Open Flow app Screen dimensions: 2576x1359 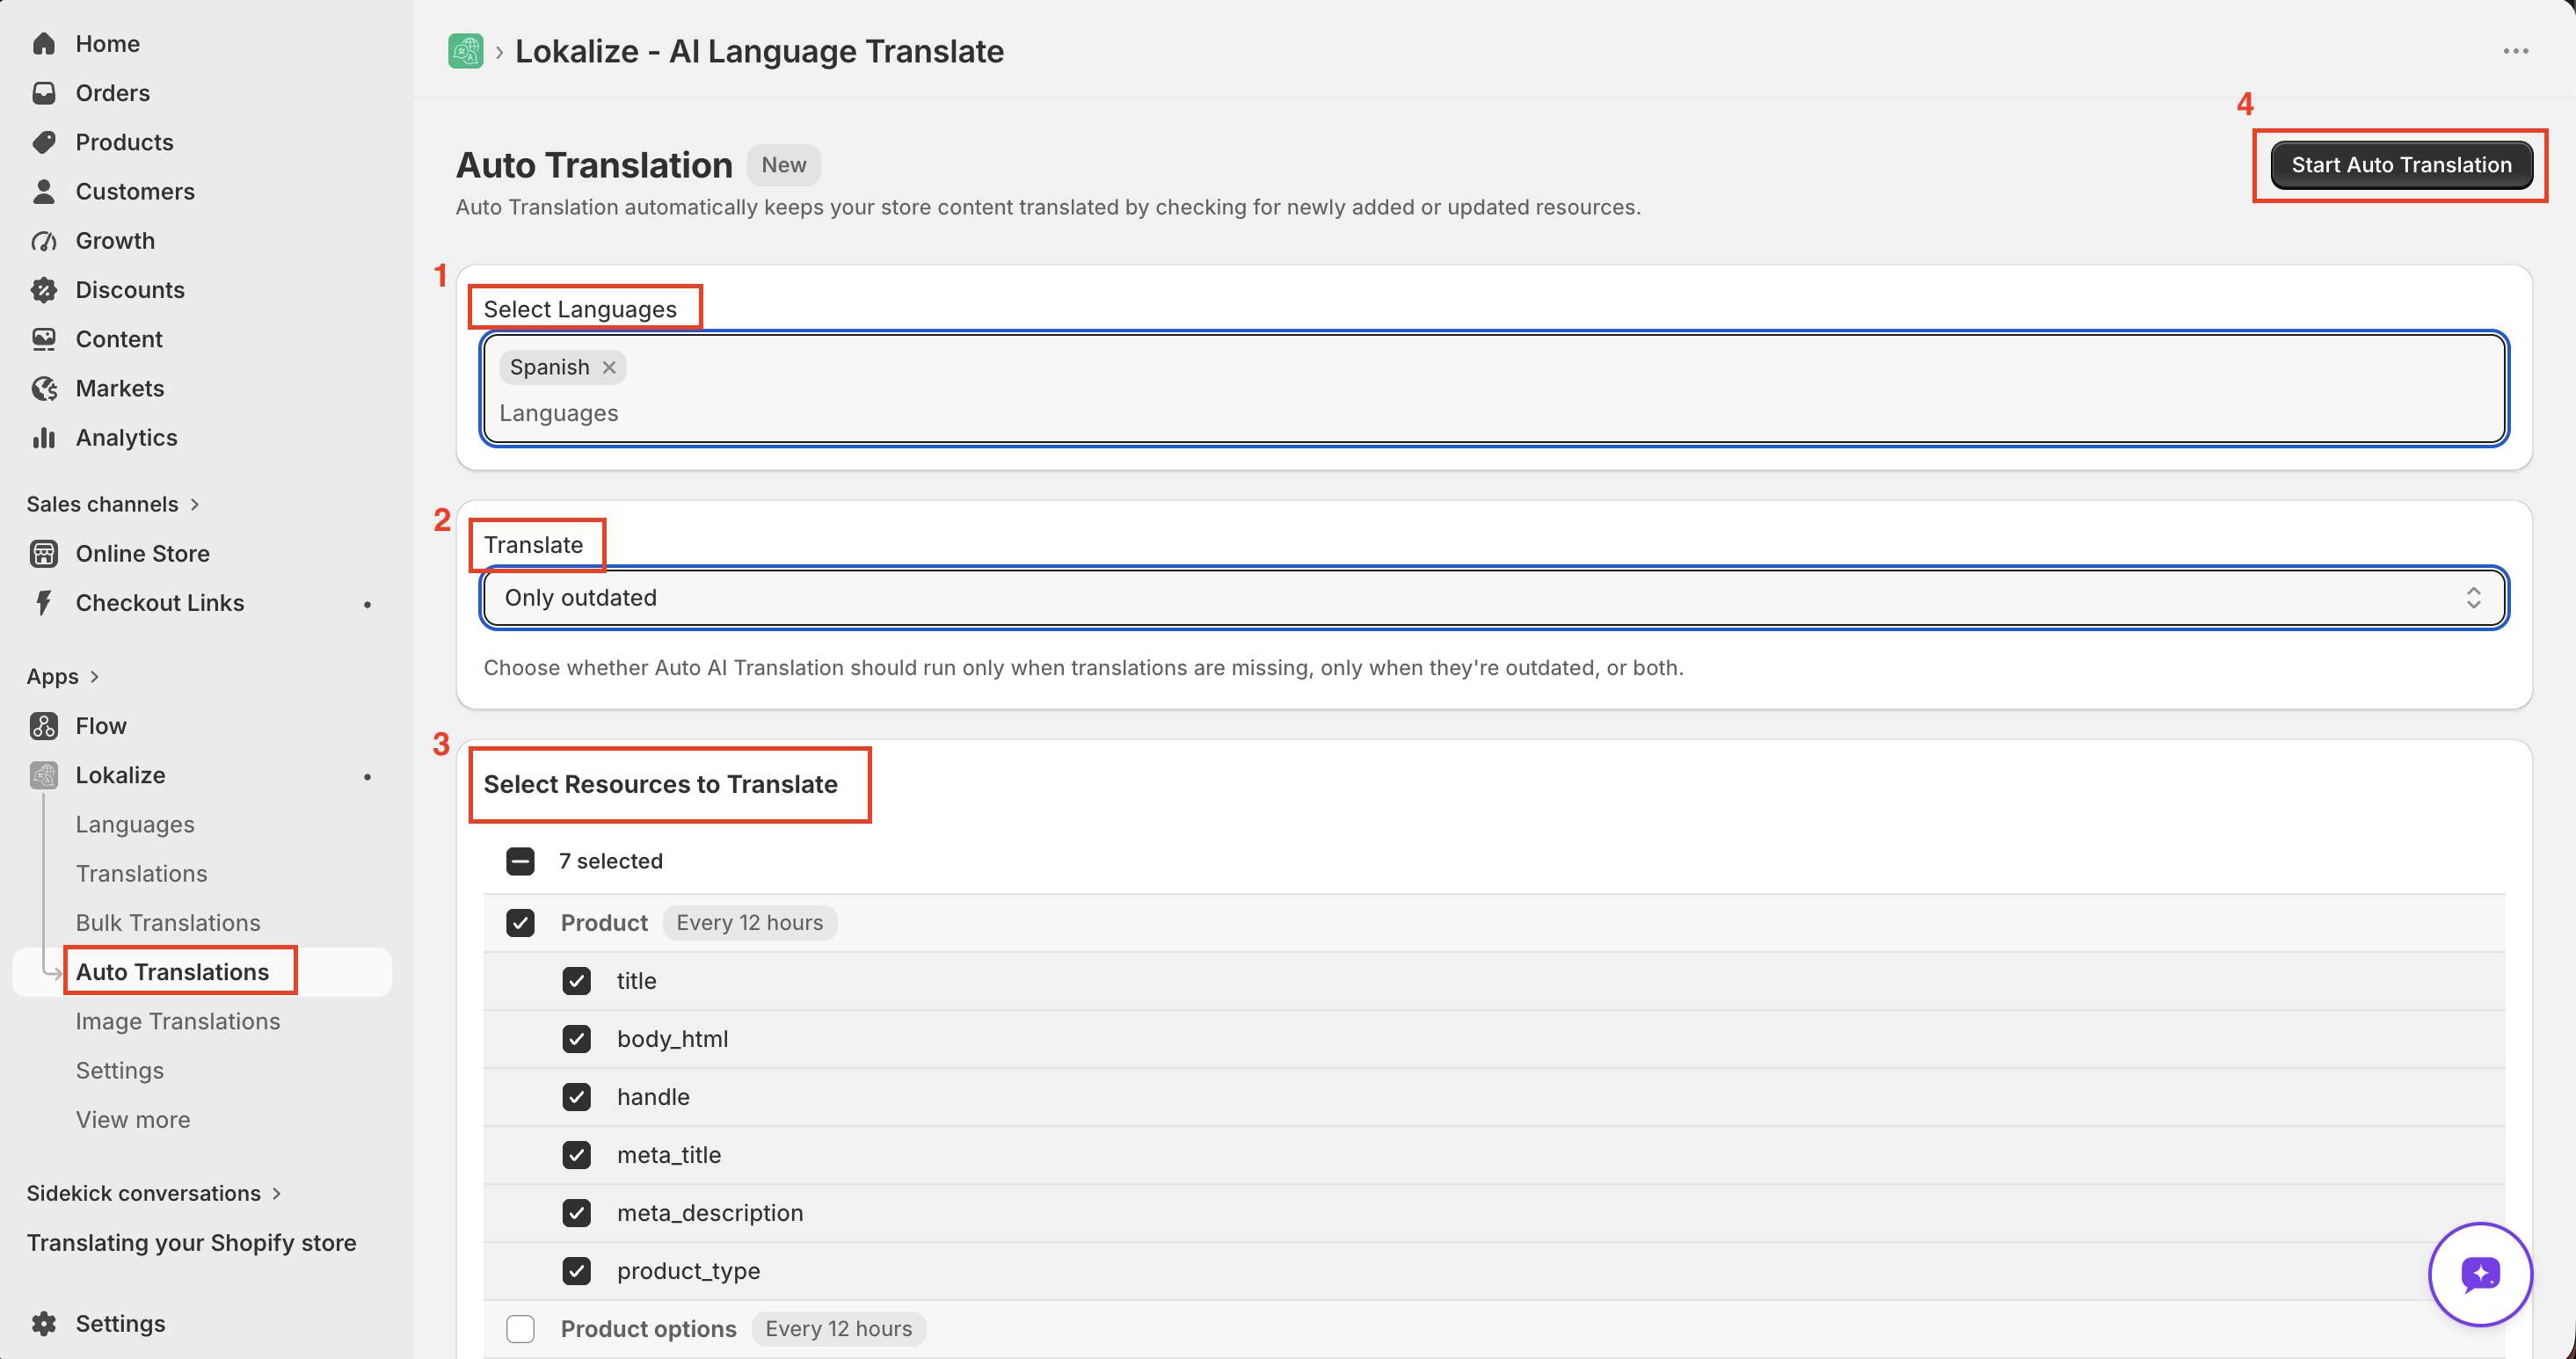(101, 726)
